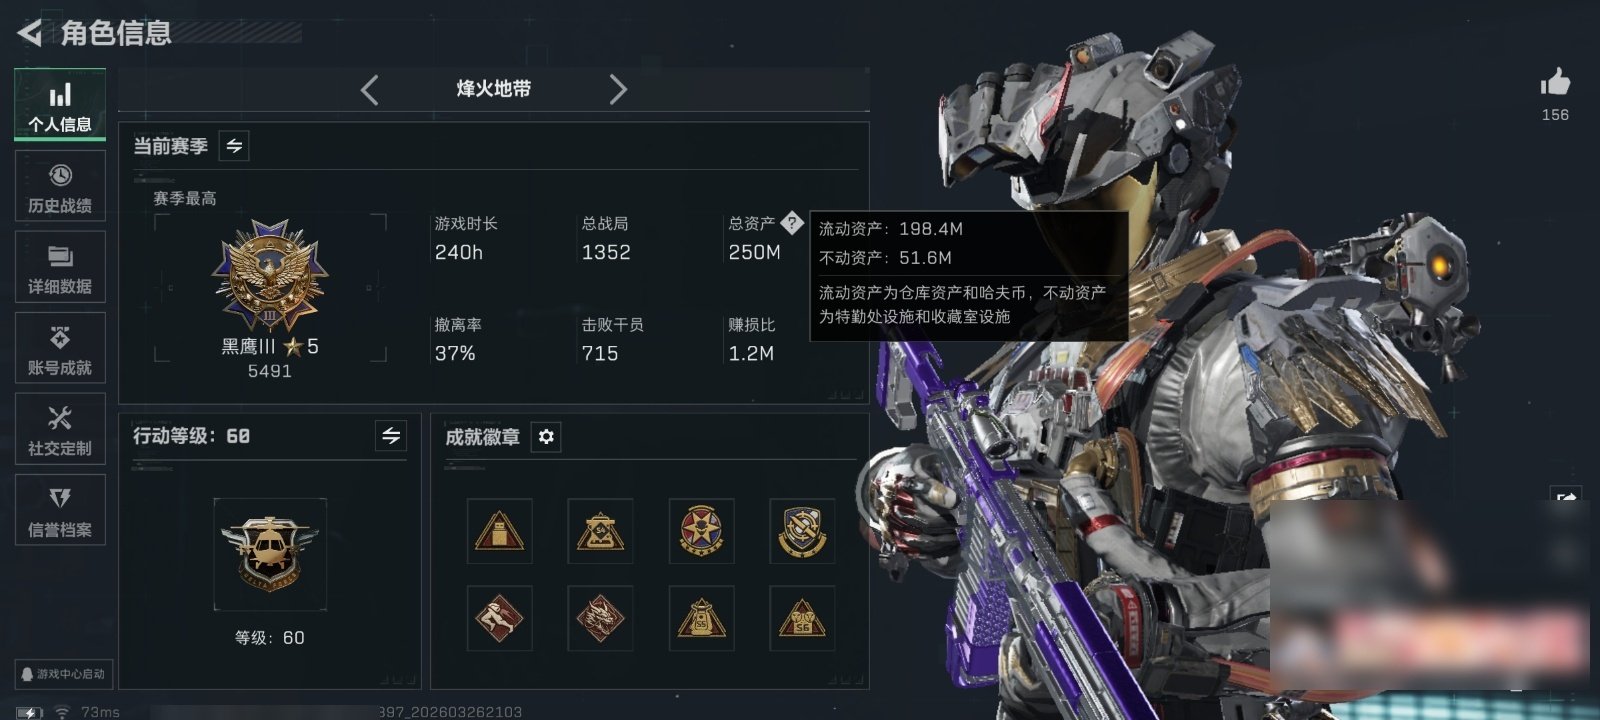Select the helicopter level 60 emblem
Image resolution: width=1600 pixels, height=720 pixels.
[270, 554]
